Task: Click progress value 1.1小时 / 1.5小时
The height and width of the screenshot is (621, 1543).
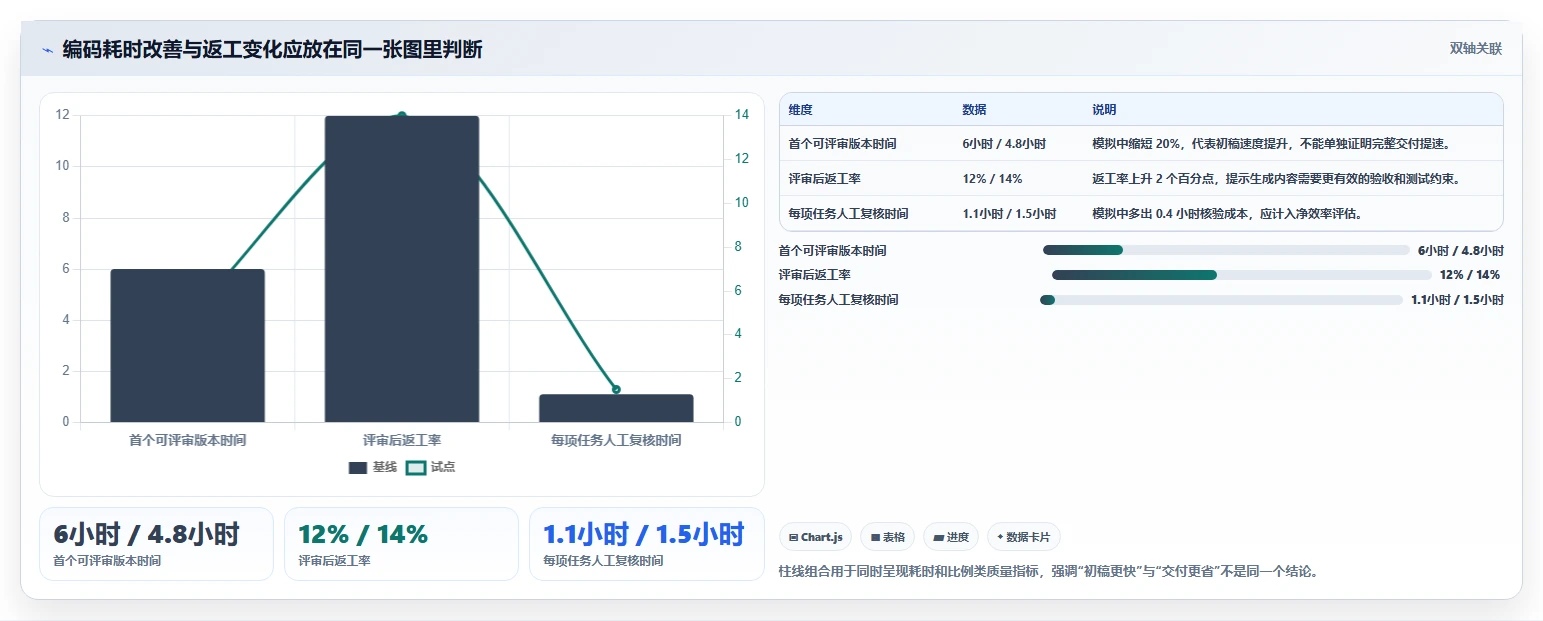Action: click(1457, 300)
